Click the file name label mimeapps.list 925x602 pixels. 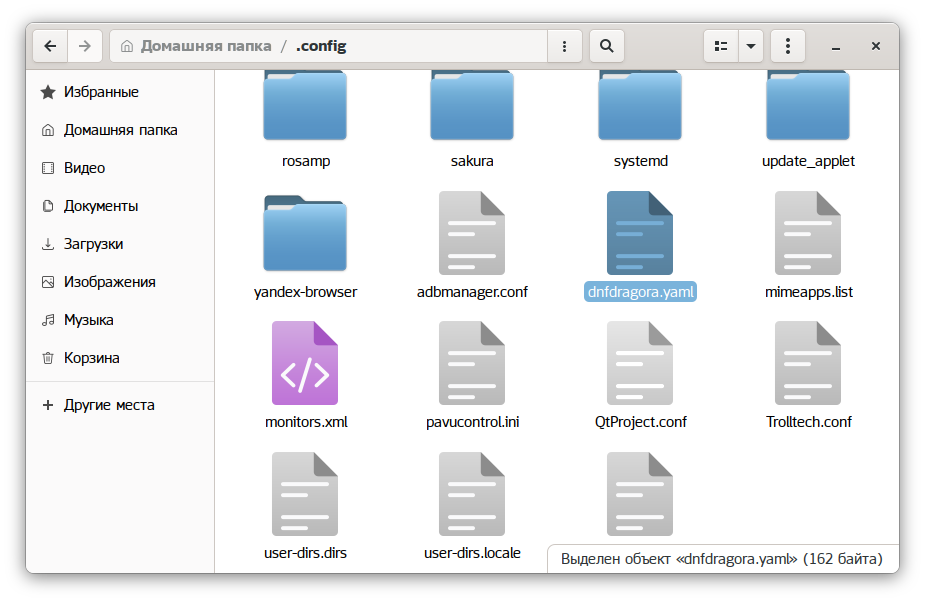coord(809,292)
